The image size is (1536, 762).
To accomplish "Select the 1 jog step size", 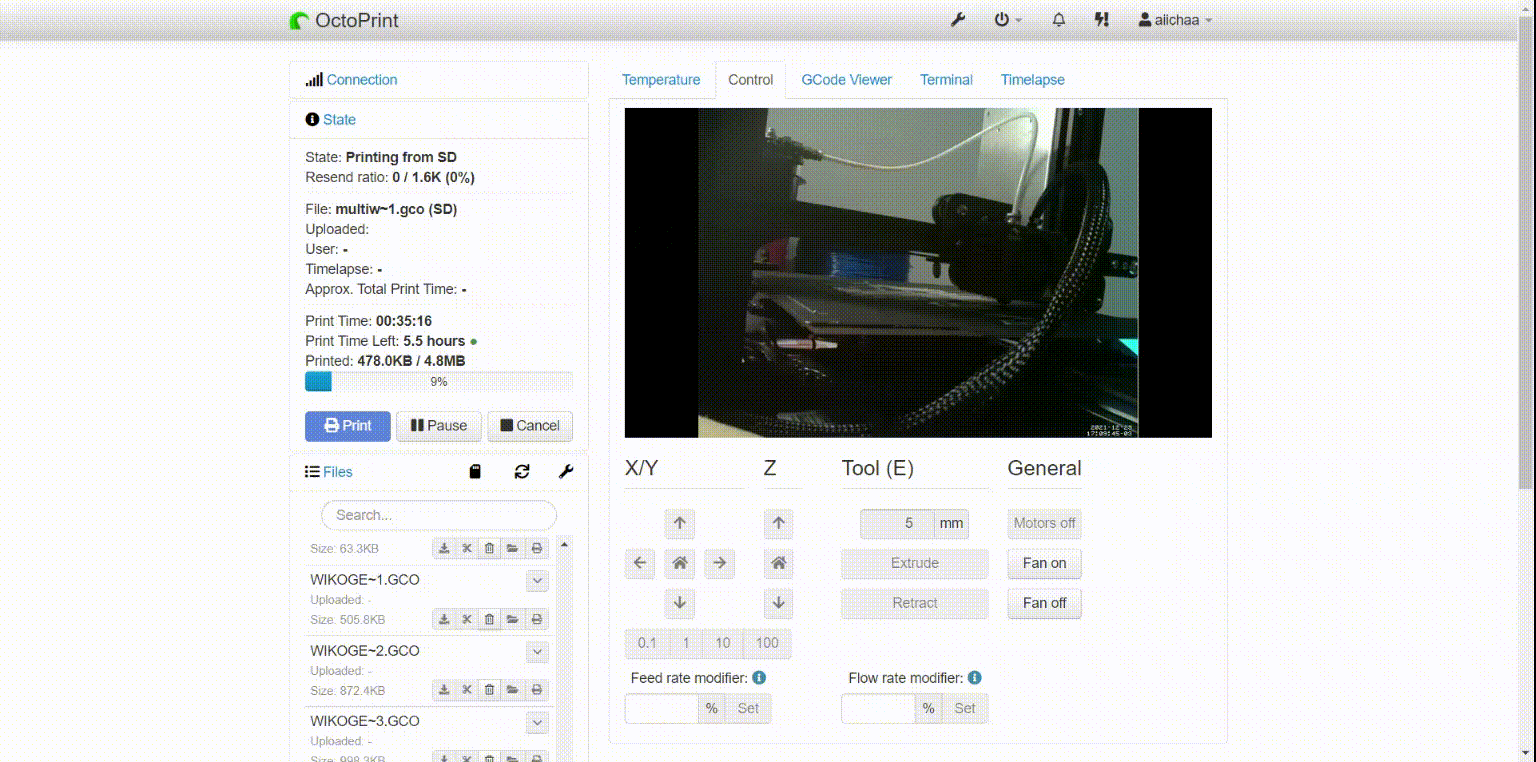I will click(x=686, y=643).
